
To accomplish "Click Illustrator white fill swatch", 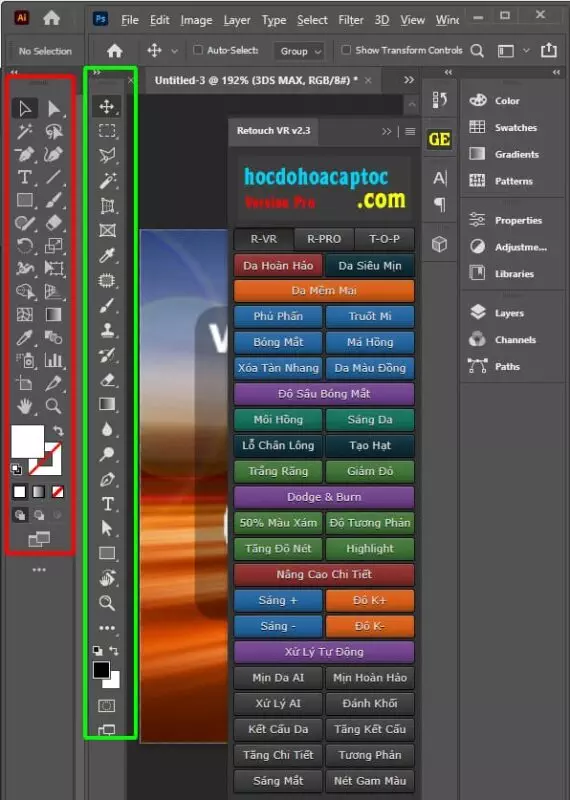I will click(x=28, y=441).
